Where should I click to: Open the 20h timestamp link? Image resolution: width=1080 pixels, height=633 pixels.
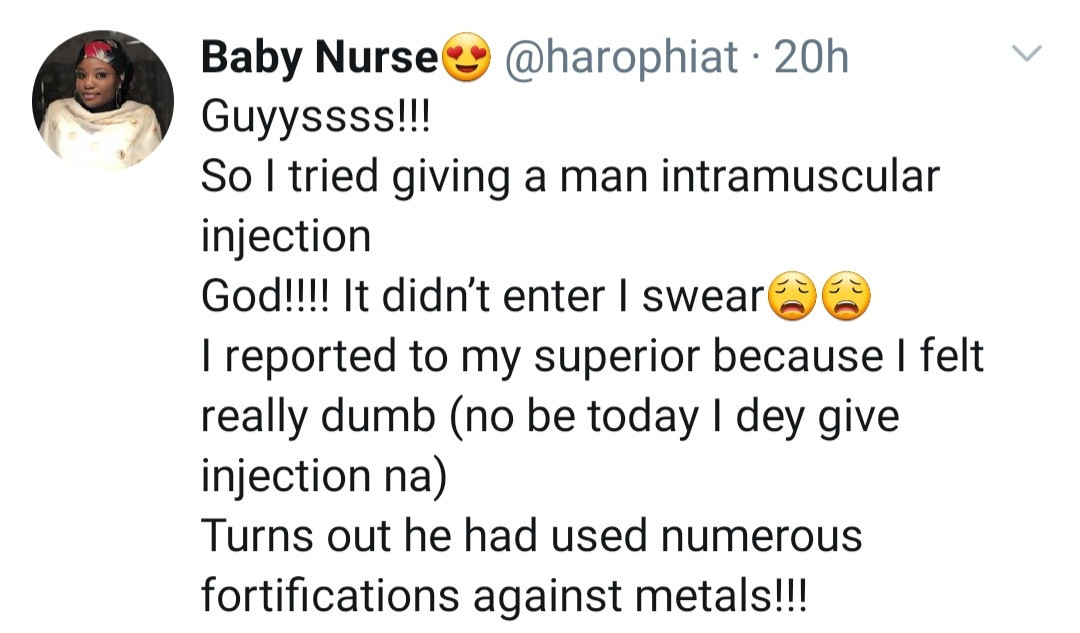click(812, 59)
